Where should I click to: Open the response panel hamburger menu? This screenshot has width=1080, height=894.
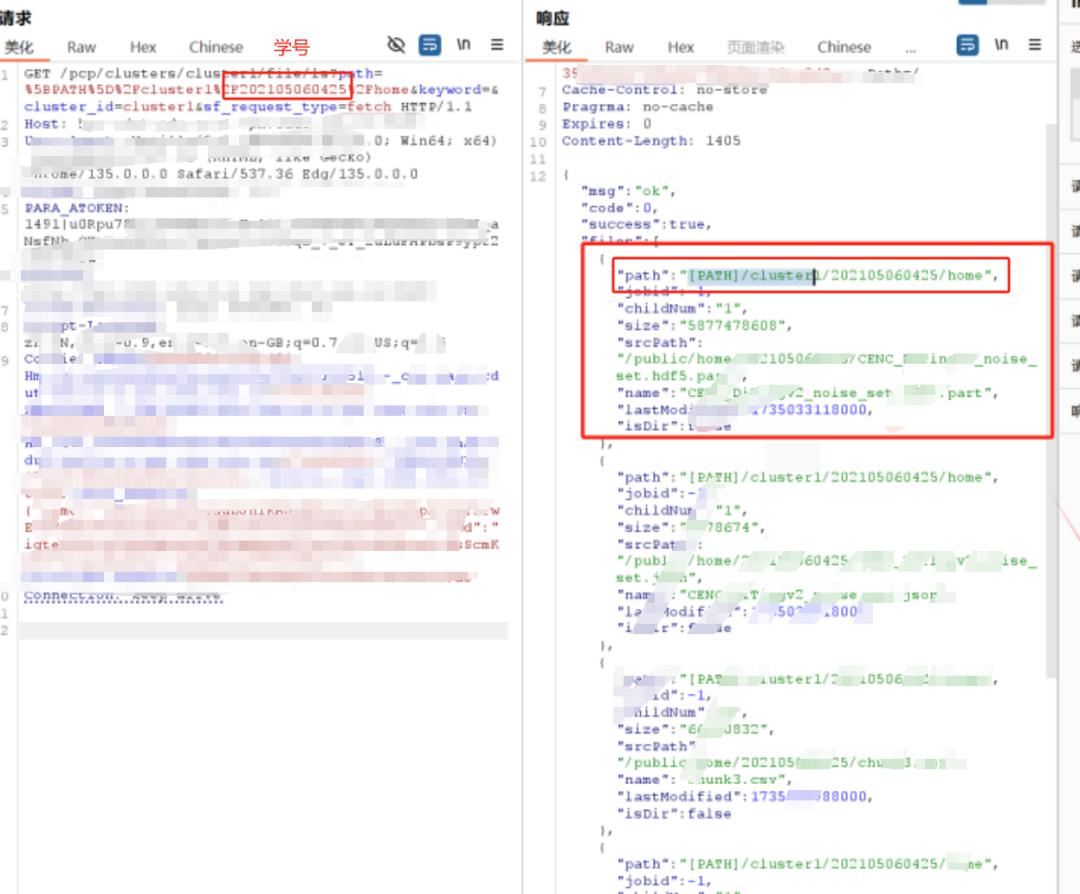tap(1035, 45)
